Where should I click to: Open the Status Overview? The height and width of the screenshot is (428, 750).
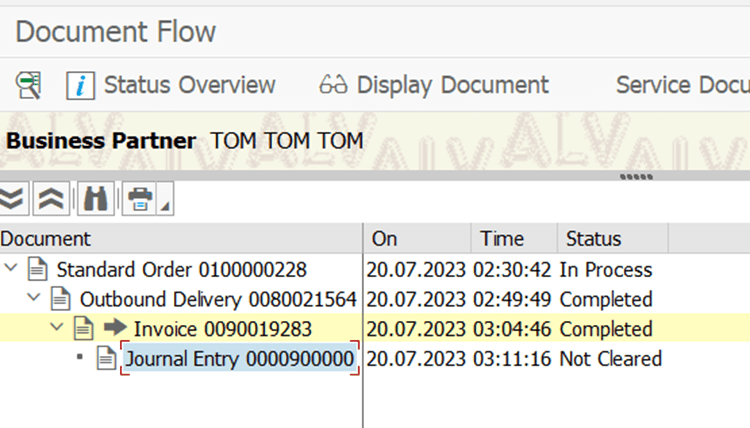(189, 85)
